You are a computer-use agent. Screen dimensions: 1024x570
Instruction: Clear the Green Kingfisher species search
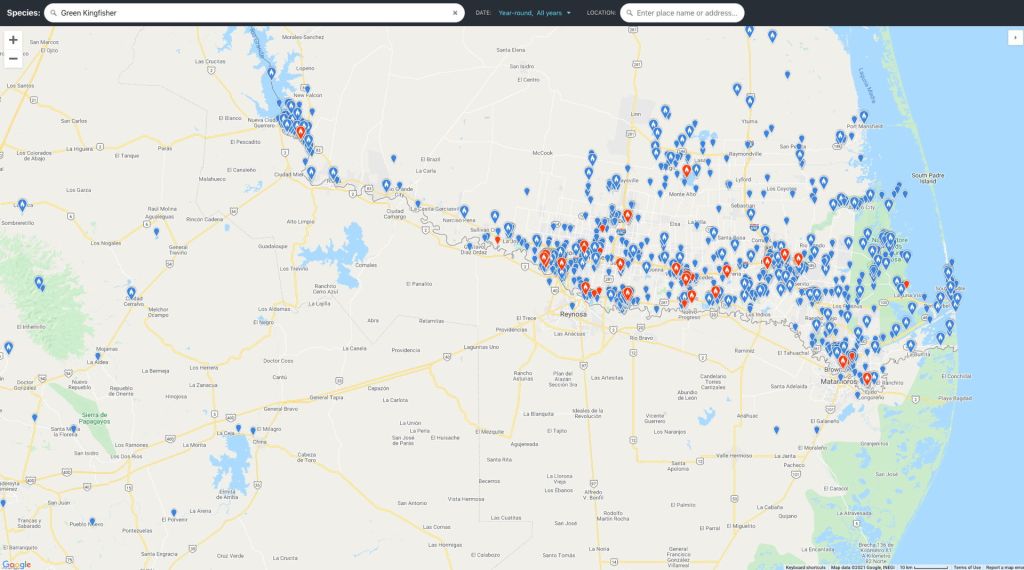pos(455,13)
